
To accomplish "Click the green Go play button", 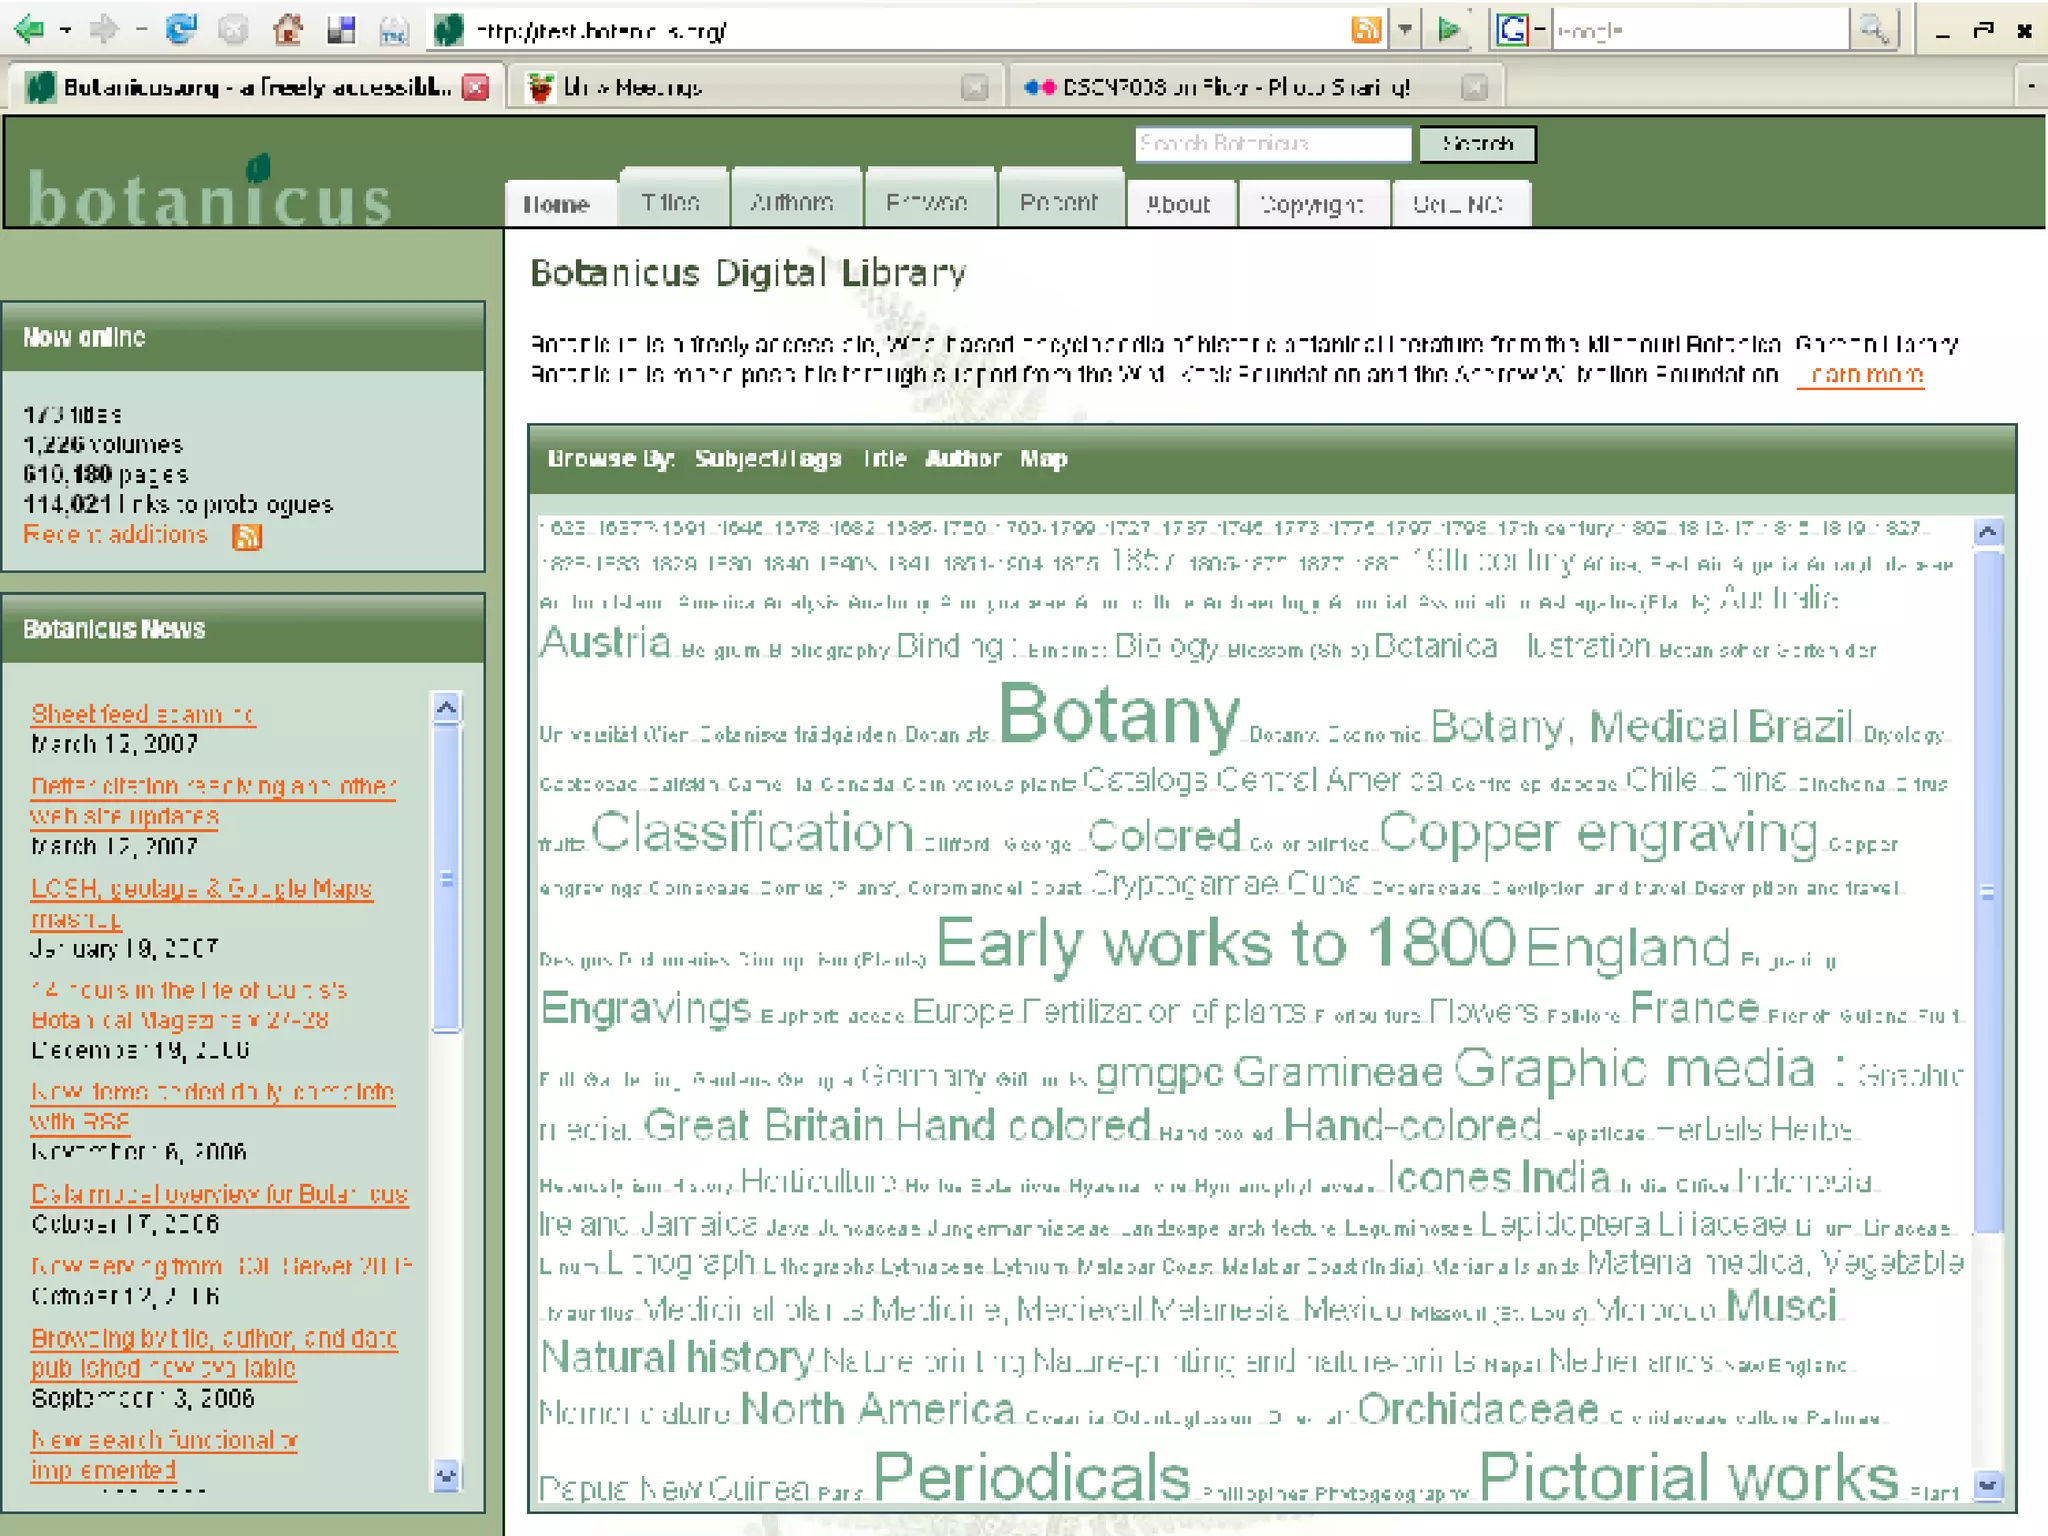I will pyautogui.click(x=1448, y=30).
